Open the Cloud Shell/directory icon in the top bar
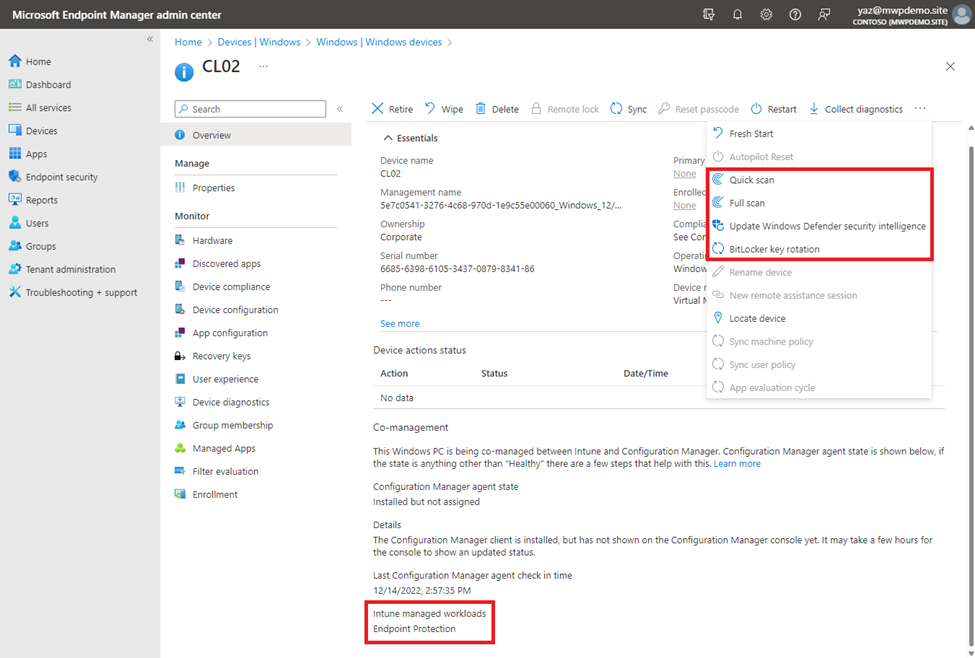Viewport: 975px width, 658px height. (x=708, y=14)
